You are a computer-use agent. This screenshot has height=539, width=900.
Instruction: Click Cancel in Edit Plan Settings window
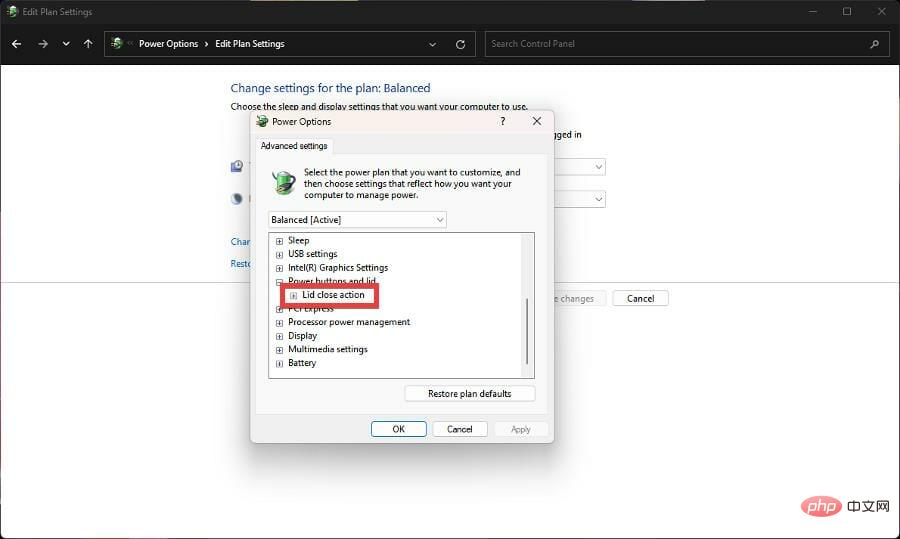tap(640, 298)
